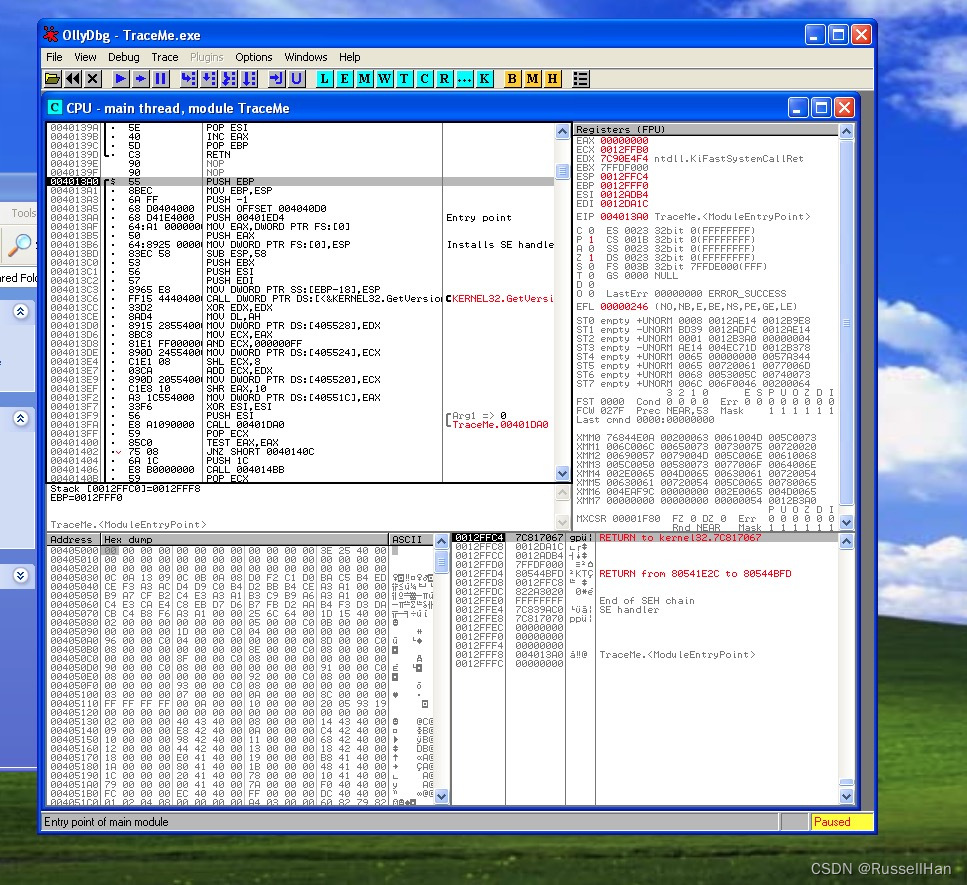Open the File menu

[54, 57]
